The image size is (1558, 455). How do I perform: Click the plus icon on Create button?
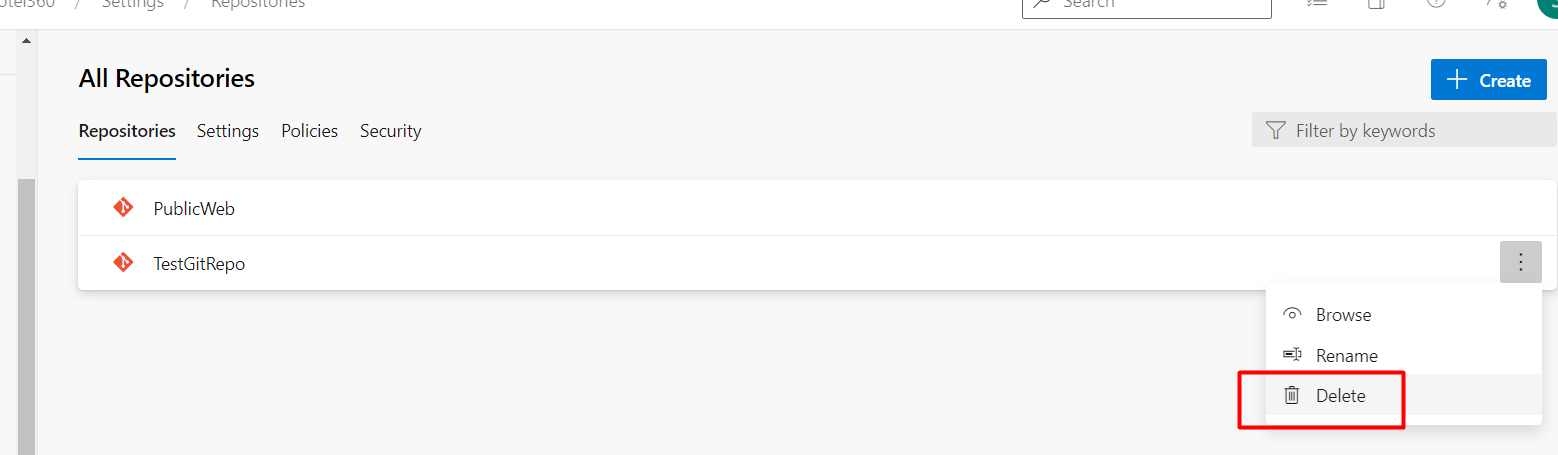[1458, 80]
